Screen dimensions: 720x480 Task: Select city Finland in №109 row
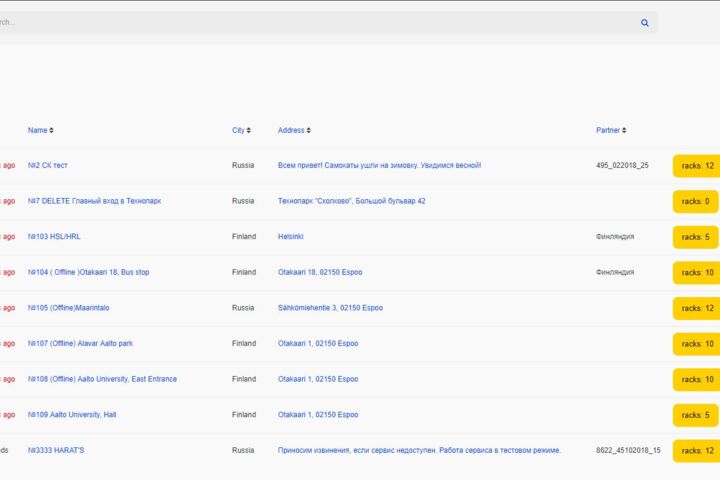pyautogui.click(x=244, y=414)
